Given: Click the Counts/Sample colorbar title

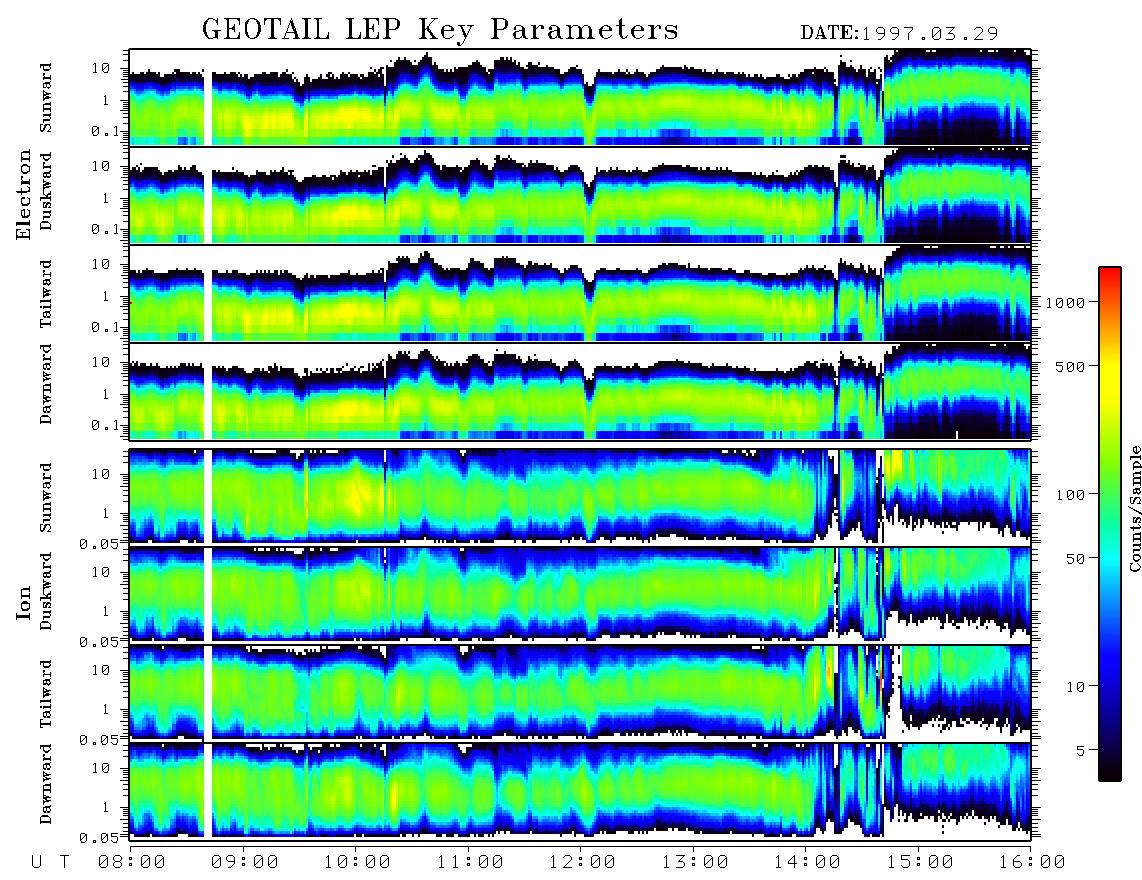Looking at the screenshot, I should tap(1134, 508).
